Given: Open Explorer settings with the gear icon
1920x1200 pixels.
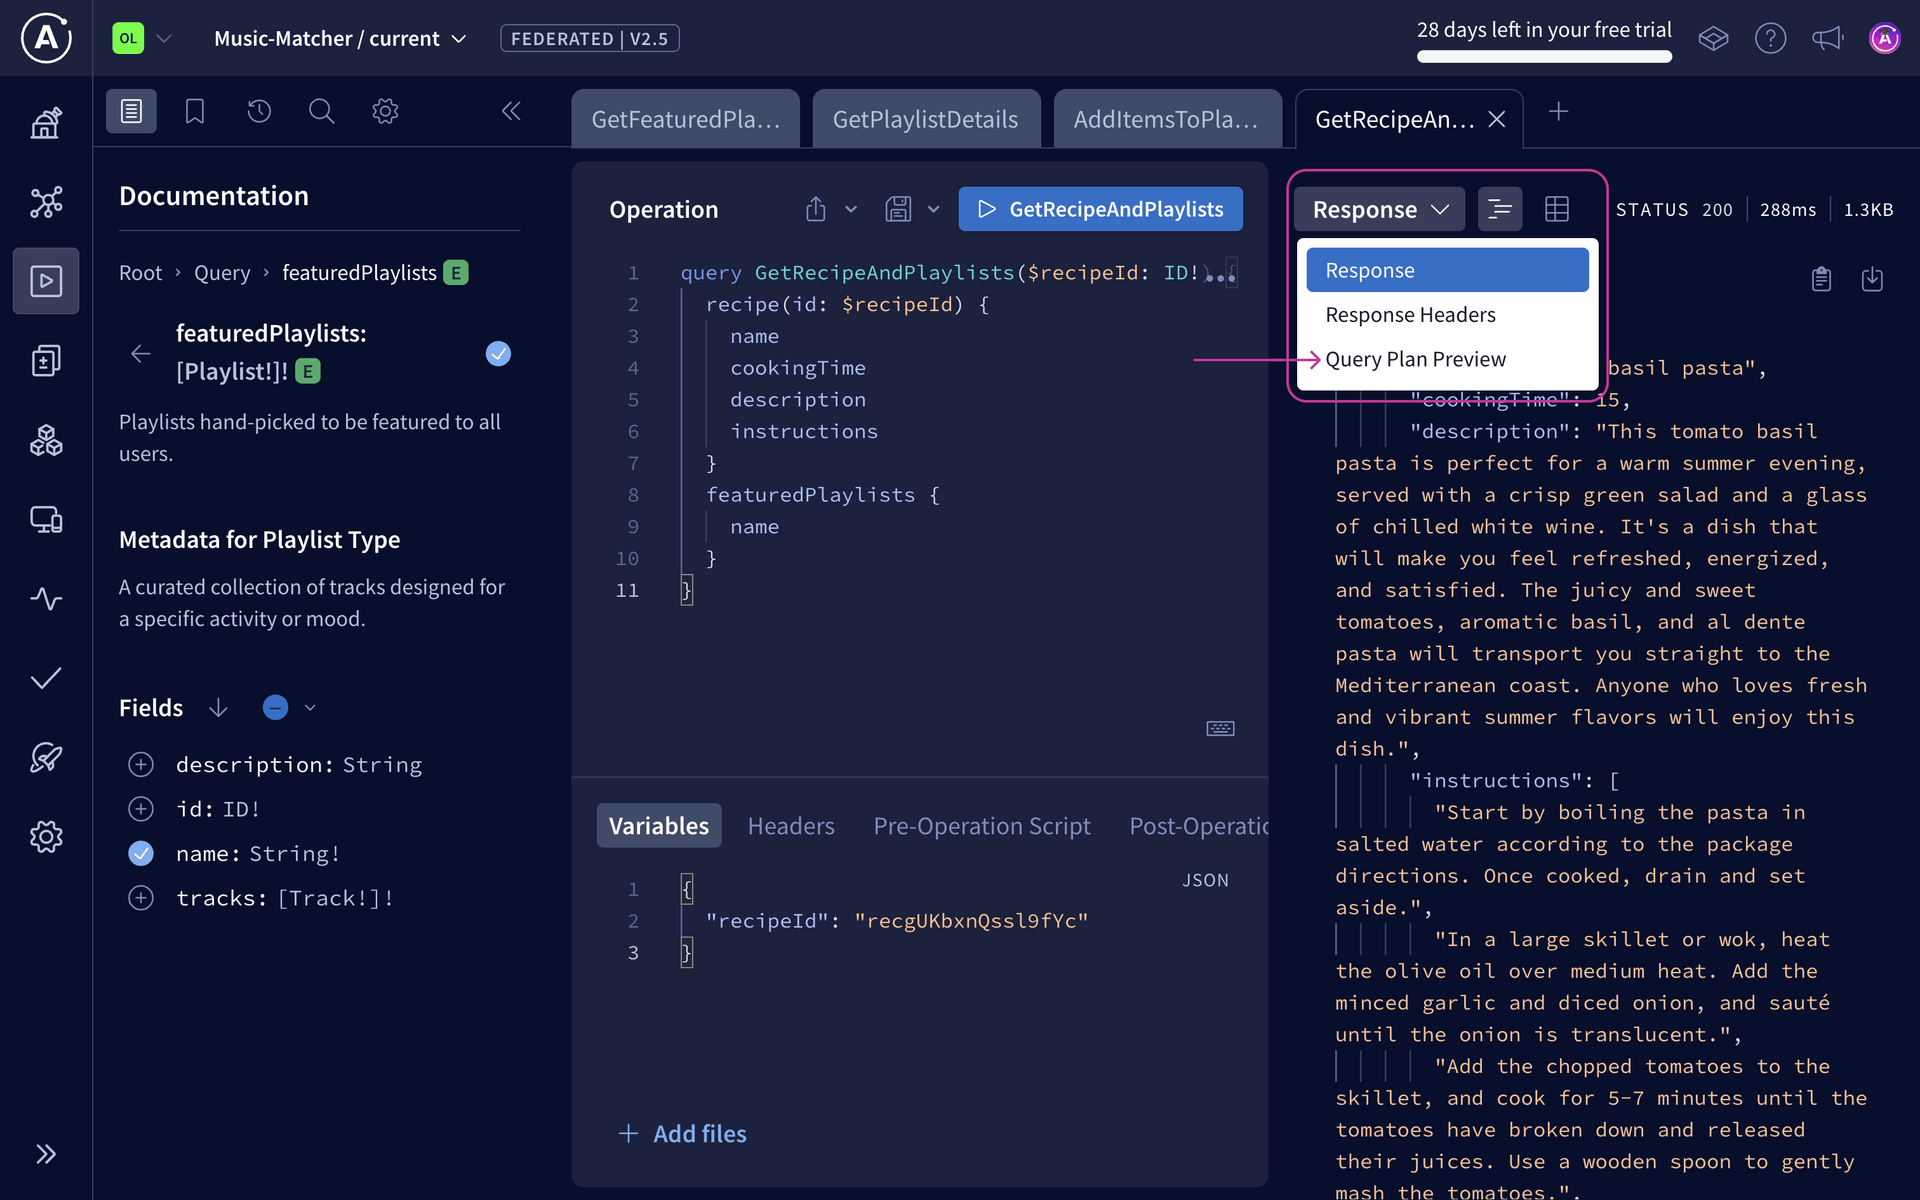Looking at the screenshot, I should (x=385, y=111).
